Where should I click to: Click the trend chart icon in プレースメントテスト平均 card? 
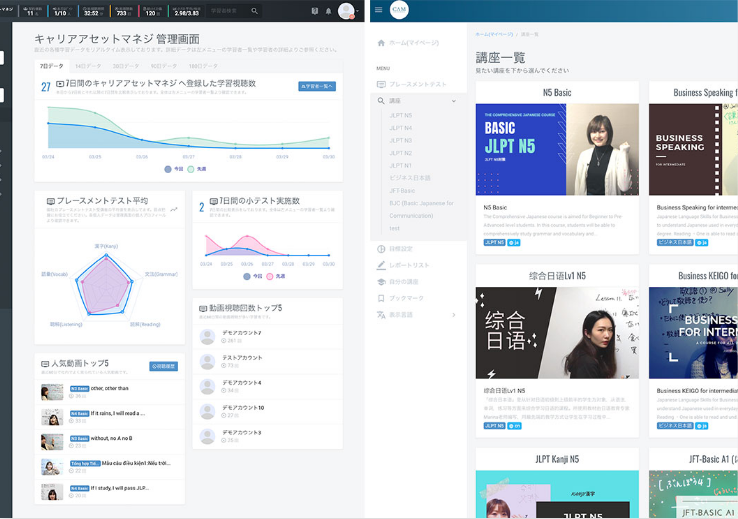(174, 209)
